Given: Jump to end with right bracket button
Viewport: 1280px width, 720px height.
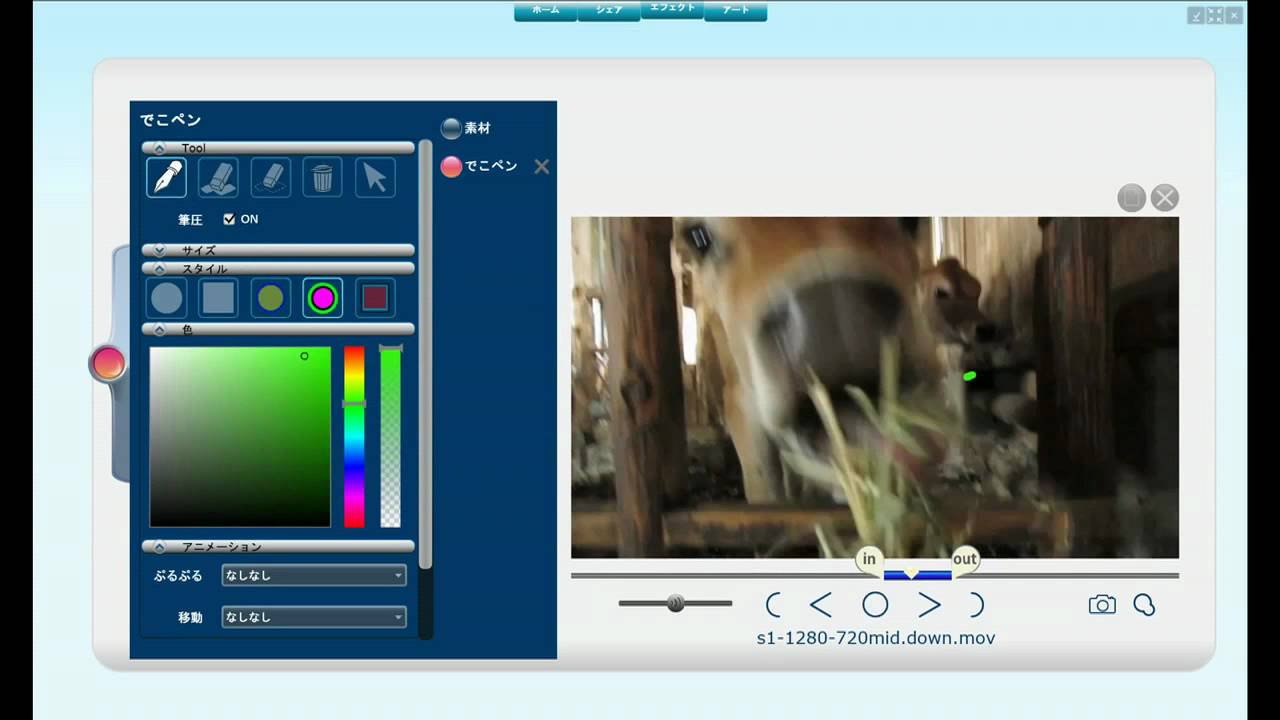Looking at the screenshot, I should [977, 604].
